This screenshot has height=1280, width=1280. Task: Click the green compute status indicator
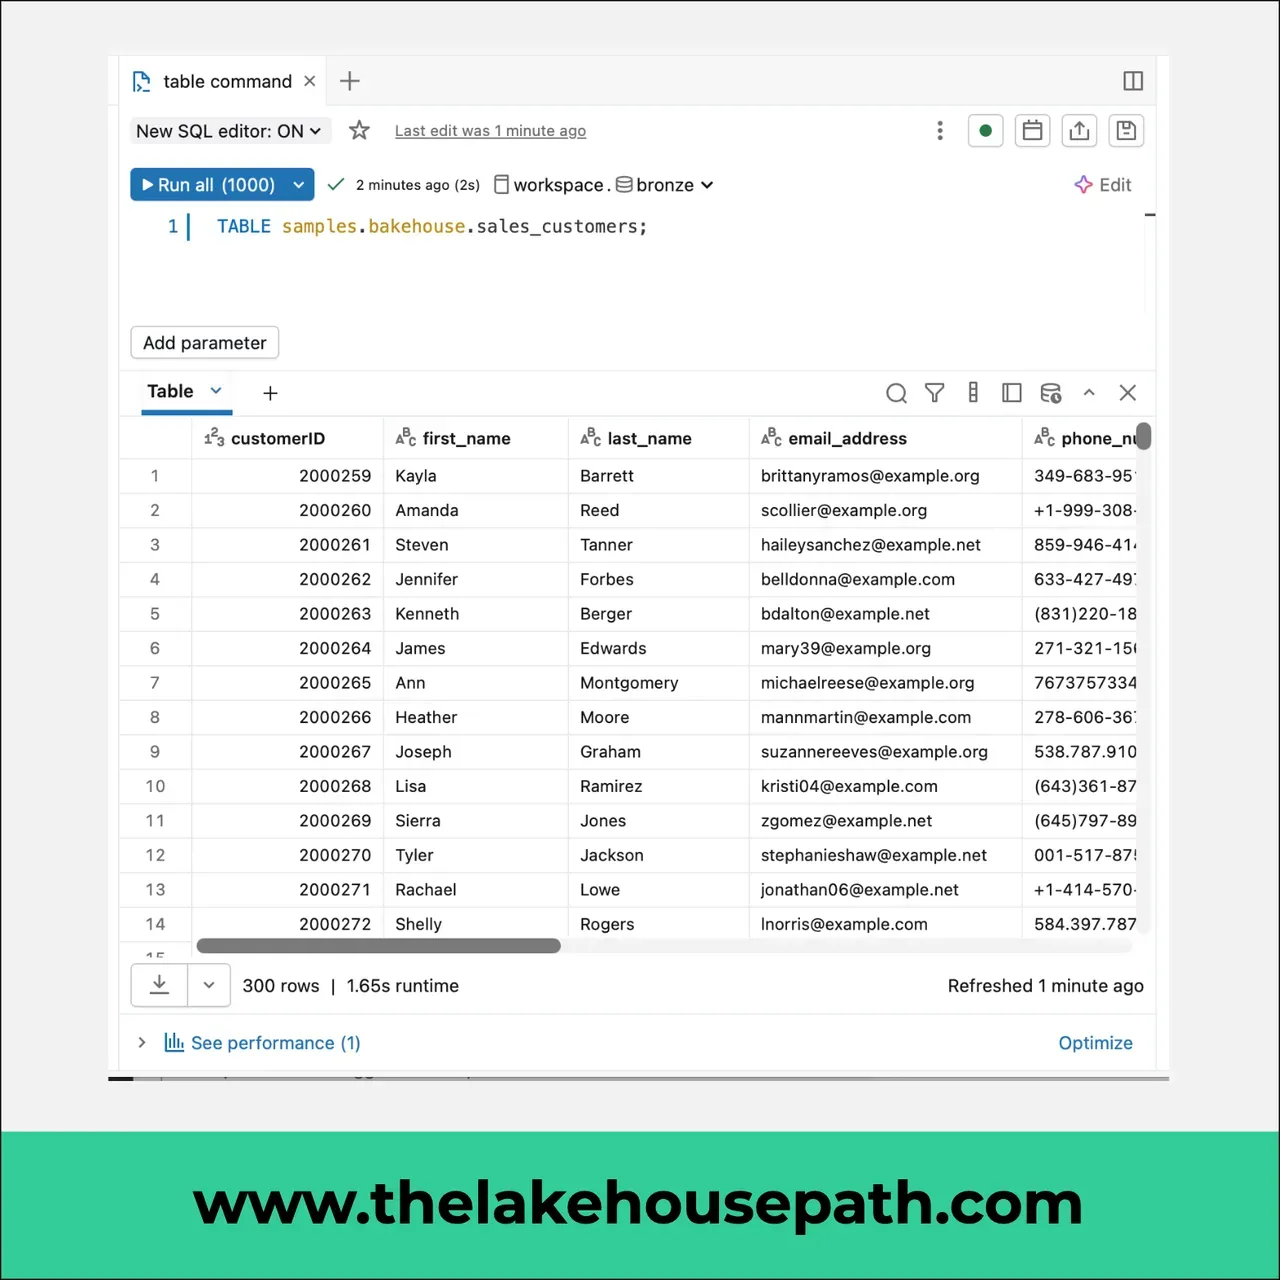(x=985, y=131)
